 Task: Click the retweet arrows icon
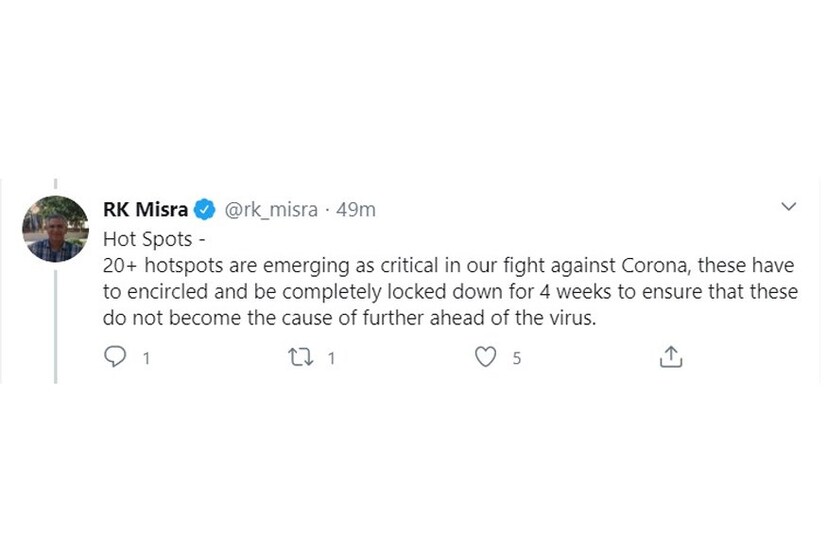click(x=300, y=357)
